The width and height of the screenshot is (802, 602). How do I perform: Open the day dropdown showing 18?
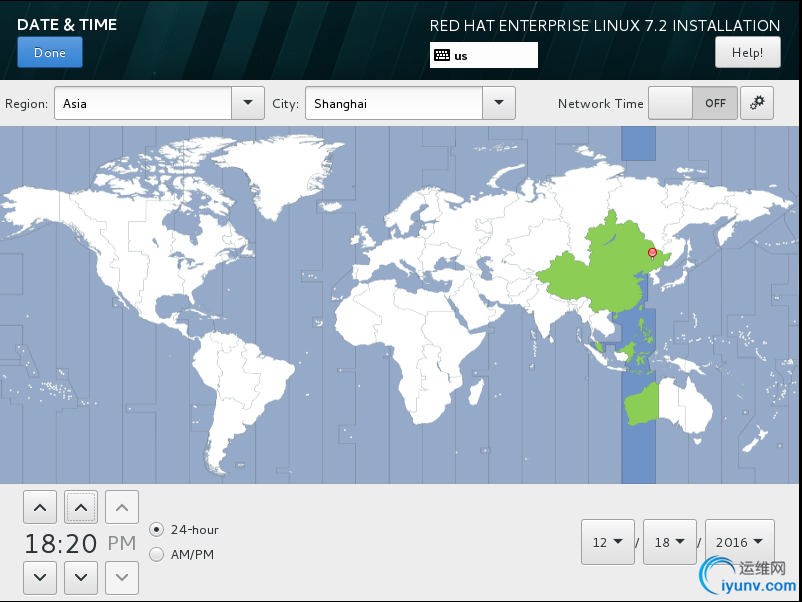(x=670, y=542)
